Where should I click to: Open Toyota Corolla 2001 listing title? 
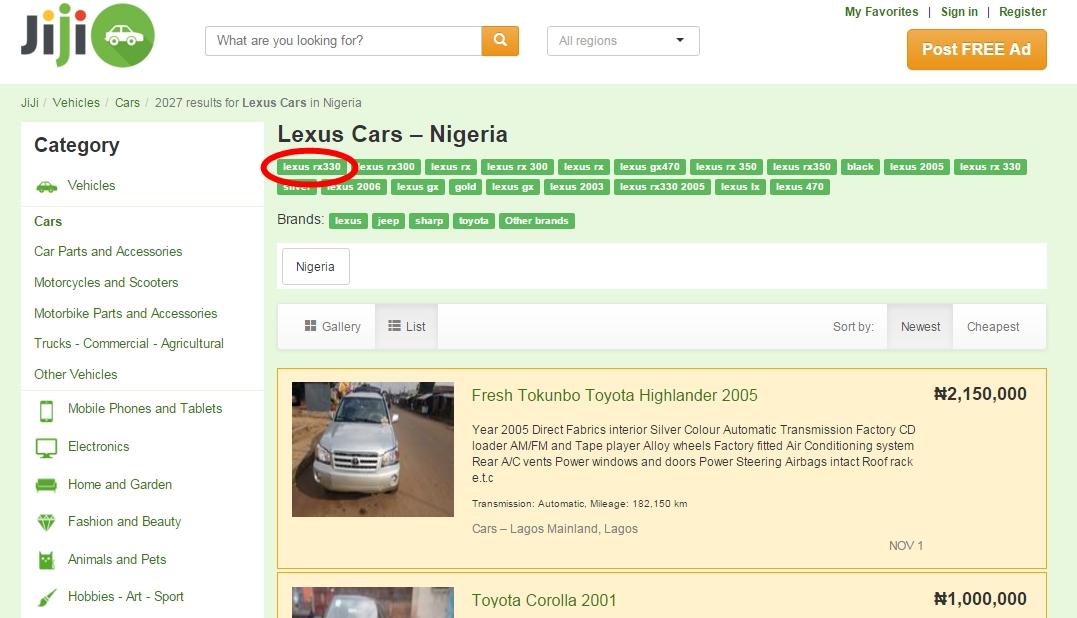544,600
